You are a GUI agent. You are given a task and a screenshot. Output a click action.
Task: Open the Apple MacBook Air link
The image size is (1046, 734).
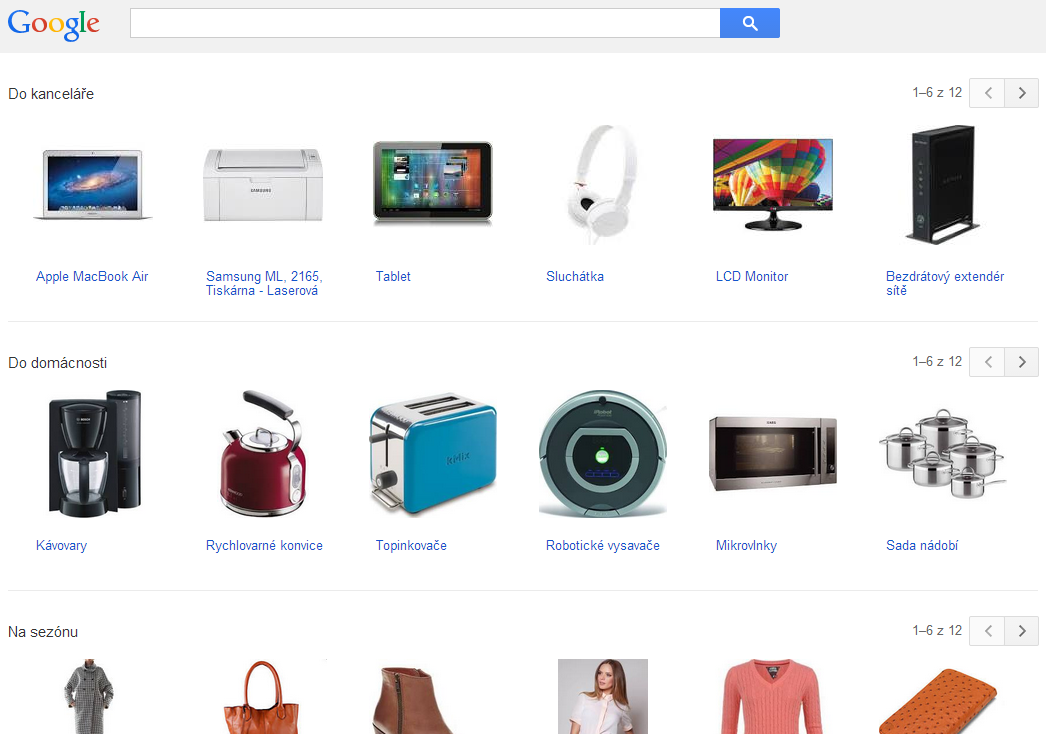click(92, 276)
